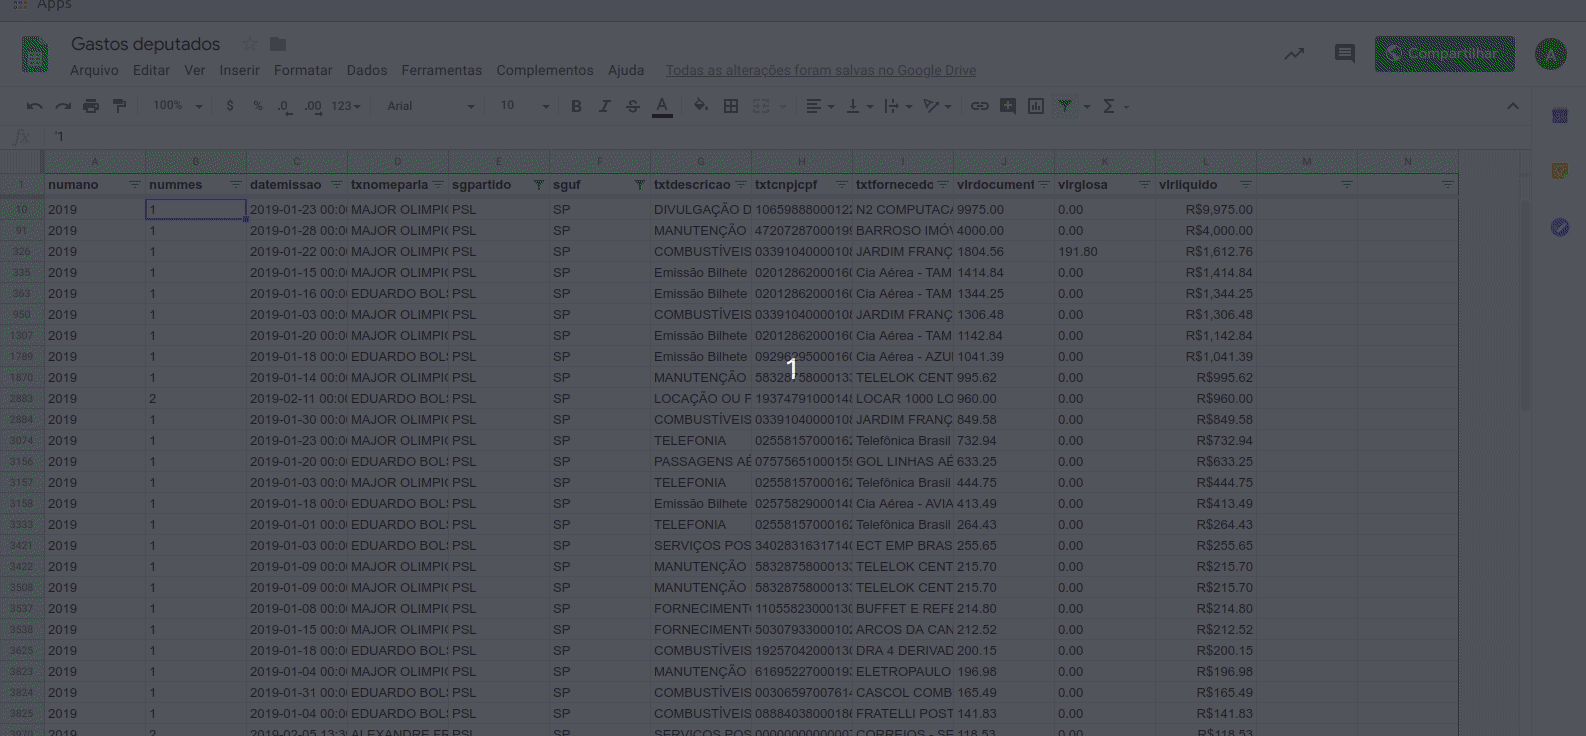This screenshot has height=736, width=1586.
Task: Open the text color picker
Action: pos(662,106)
